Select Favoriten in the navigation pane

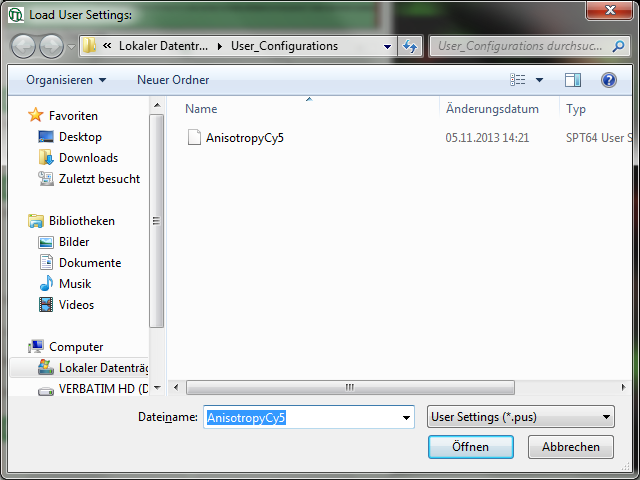coord(73,116)
